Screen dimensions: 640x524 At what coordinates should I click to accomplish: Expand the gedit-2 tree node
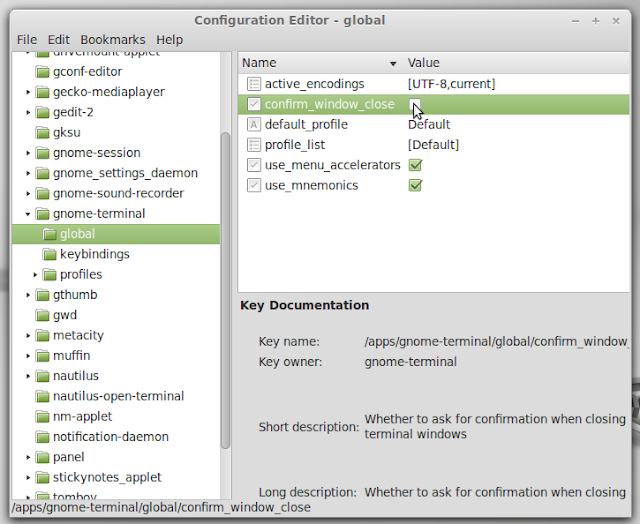click(28, 112)
